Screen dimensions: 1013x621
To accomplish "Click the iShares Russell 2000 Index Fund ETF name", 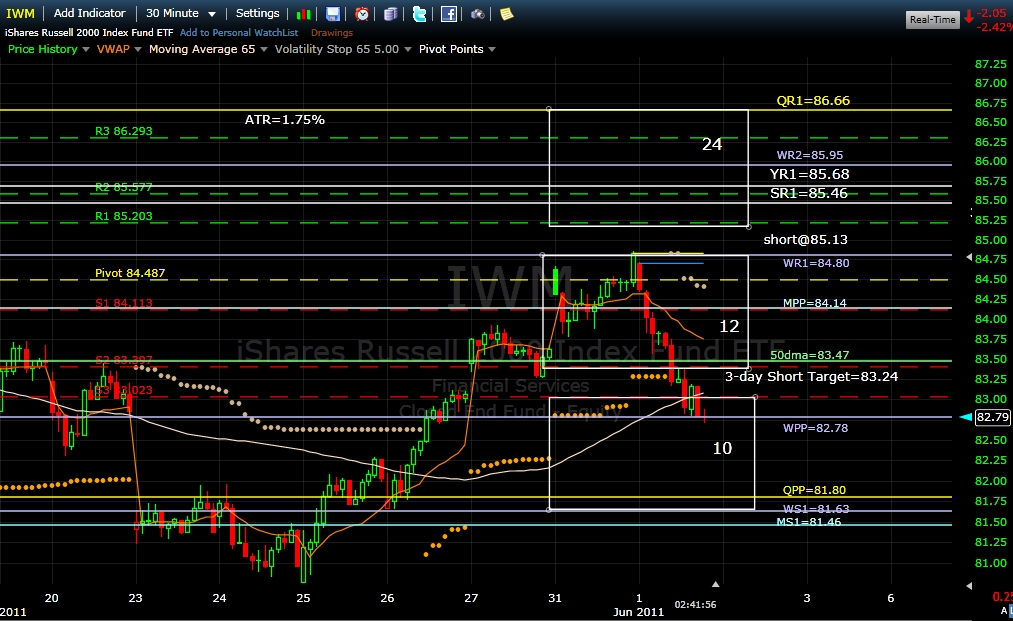I will [x=89, y=32].
